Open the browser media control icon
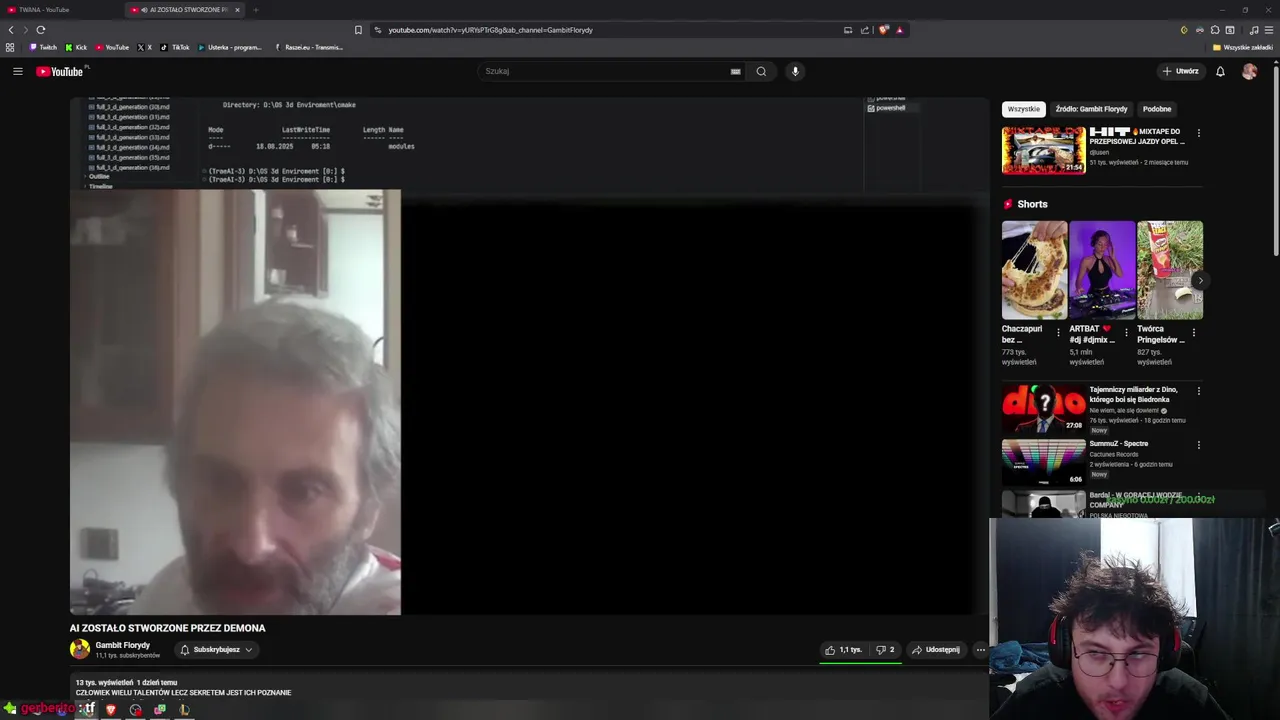 point(1254,30)
